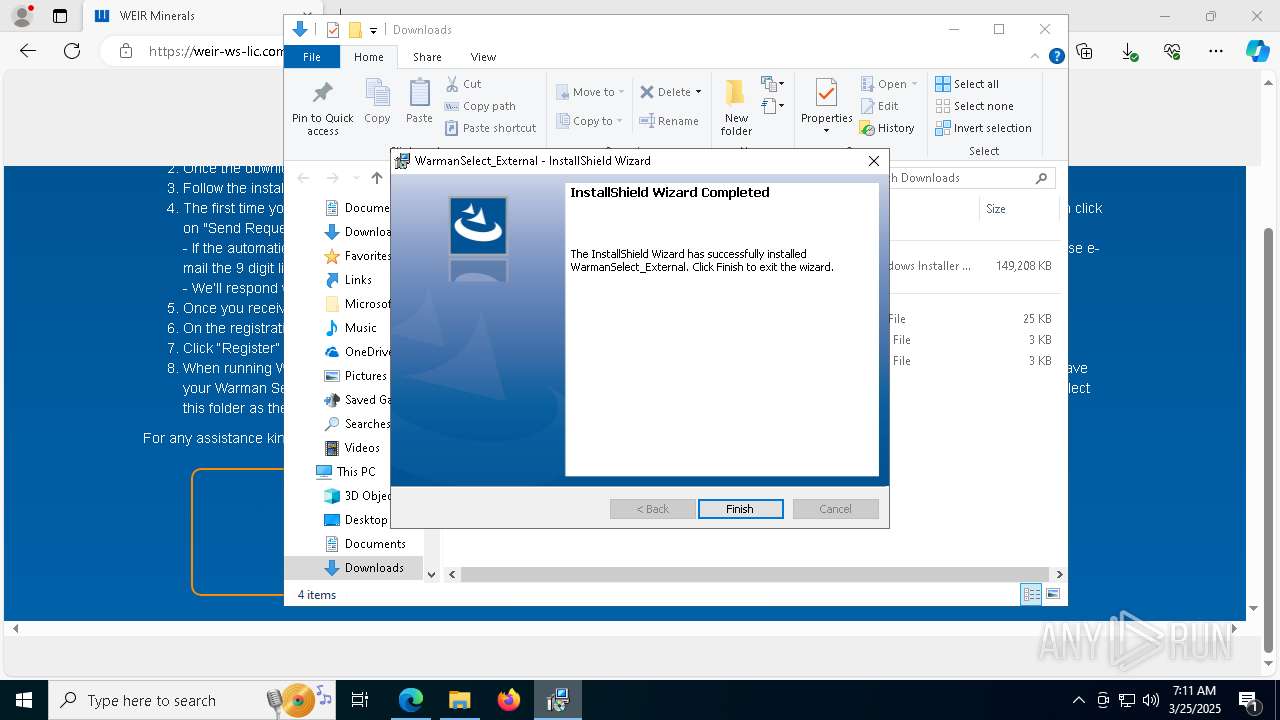Click the Edge browser refresh icon

pyautogui.click(x=72, y=51)
